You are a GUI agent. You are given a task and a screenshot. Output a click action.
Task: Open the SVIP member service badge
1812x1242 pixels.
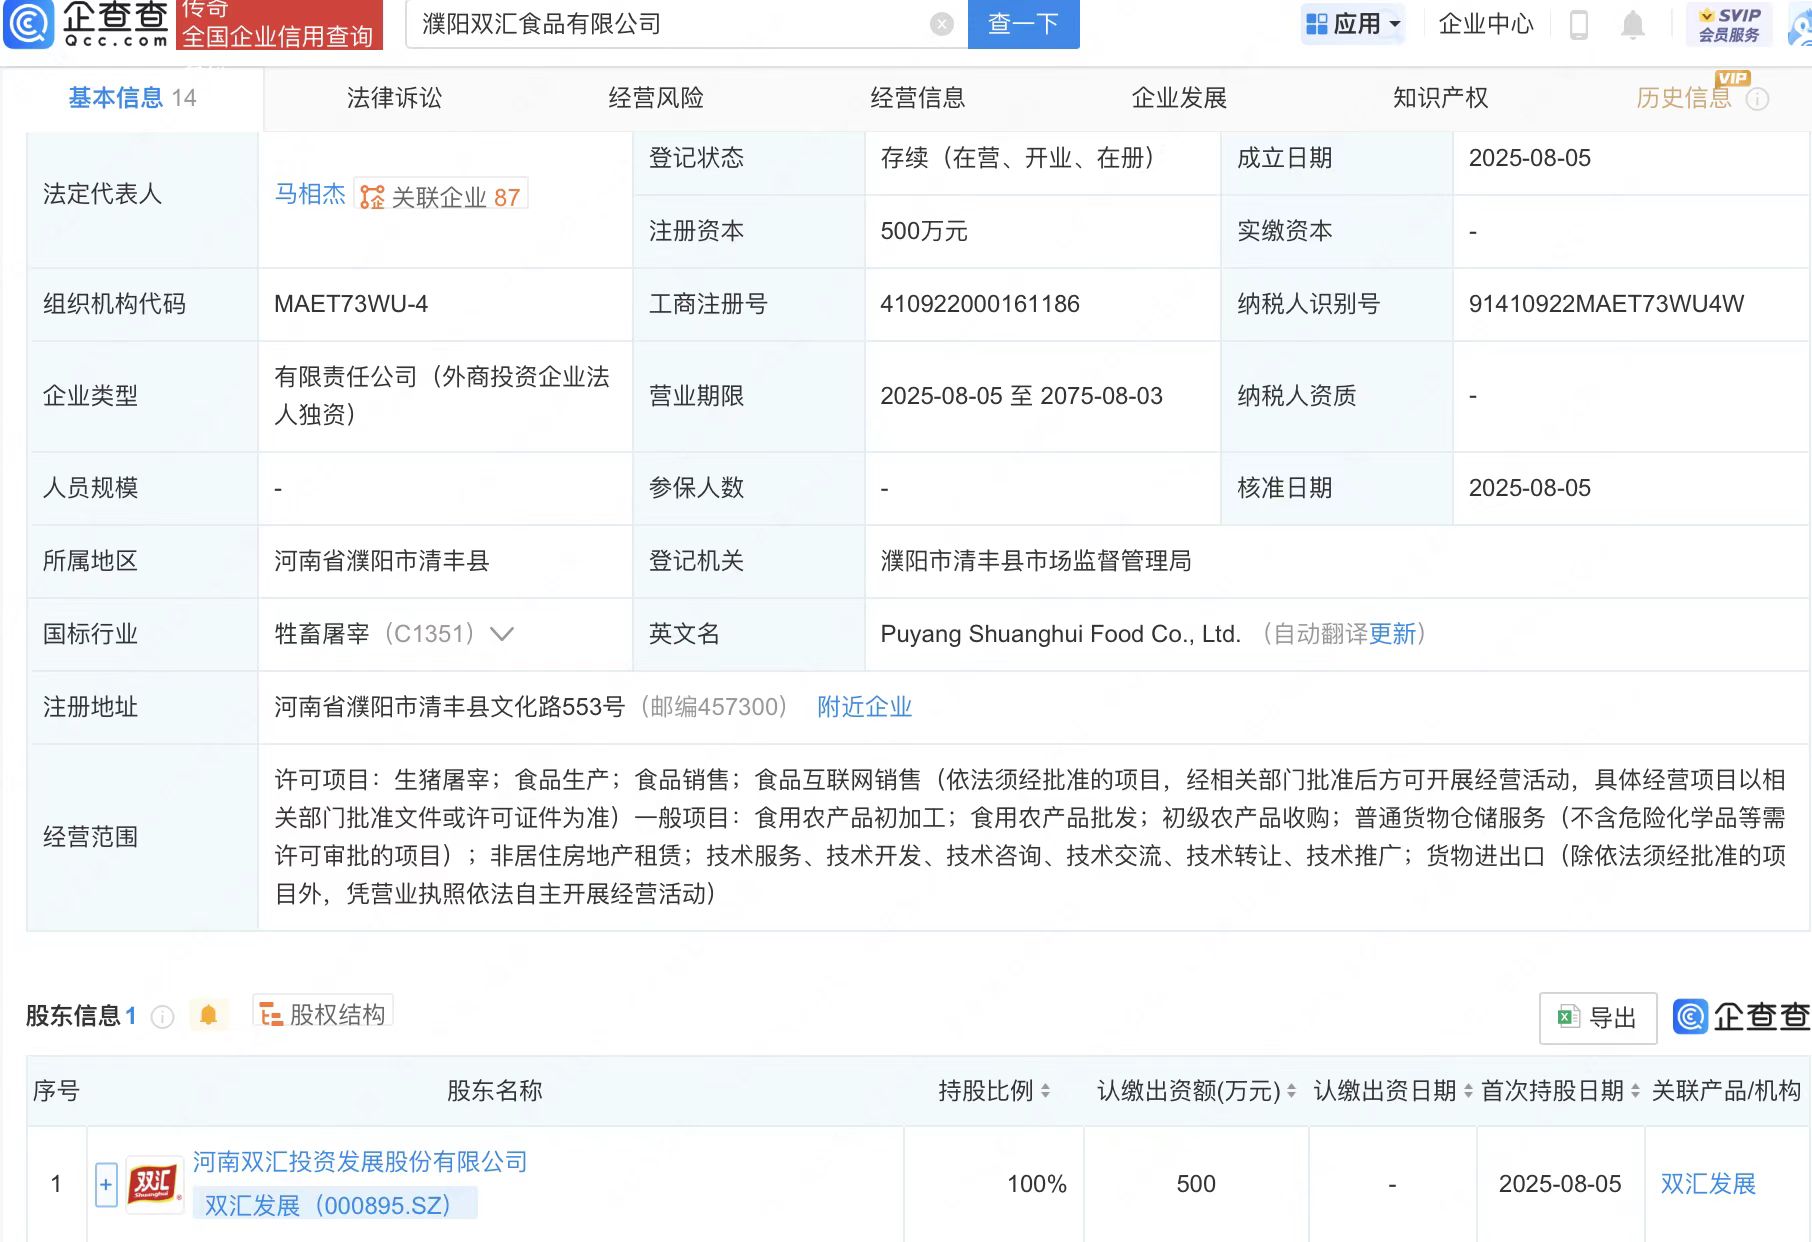click(x=1729, y=24)
